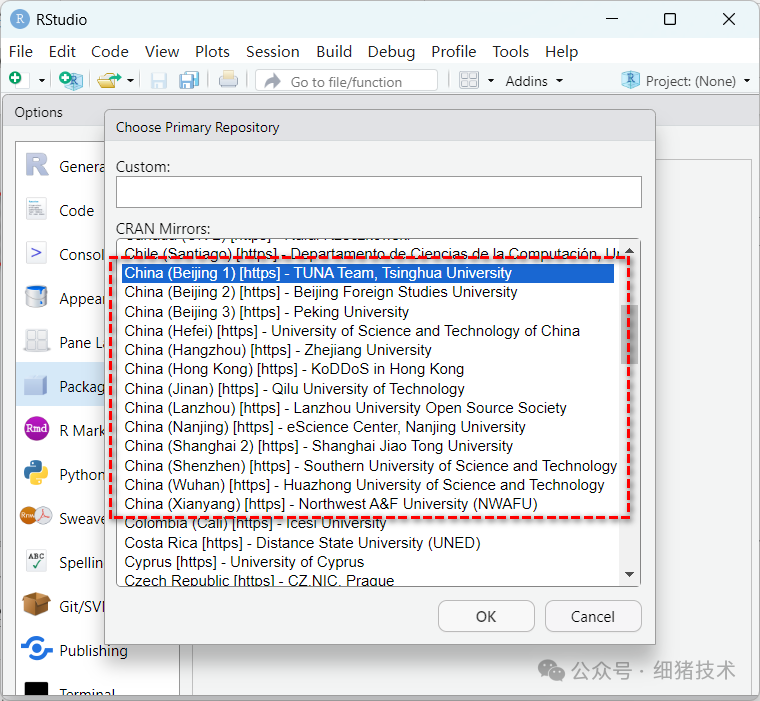
Task: Select the Appearance paint bucket icon
Action: click(36, 296)
